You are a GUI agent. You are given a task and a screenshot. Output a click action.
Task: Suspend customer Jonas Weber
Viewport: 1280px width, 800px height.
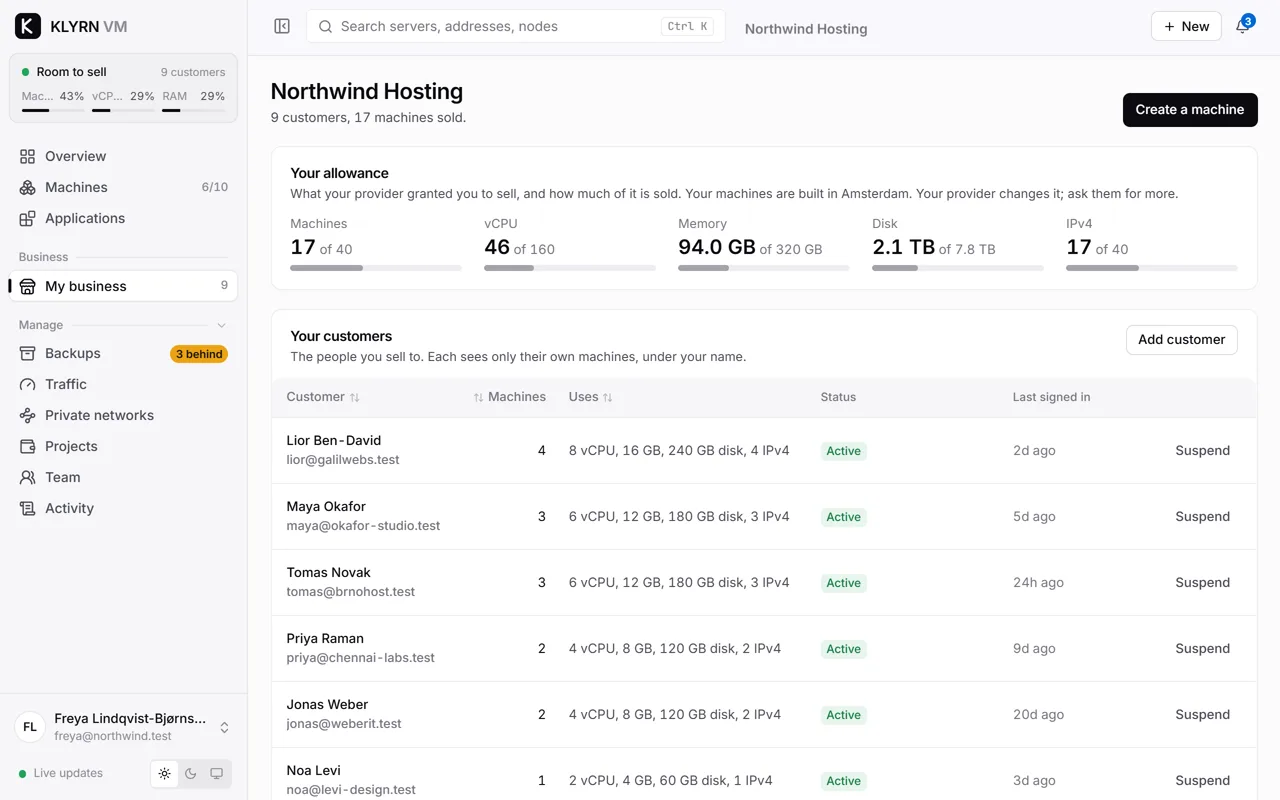[1202, 715]
